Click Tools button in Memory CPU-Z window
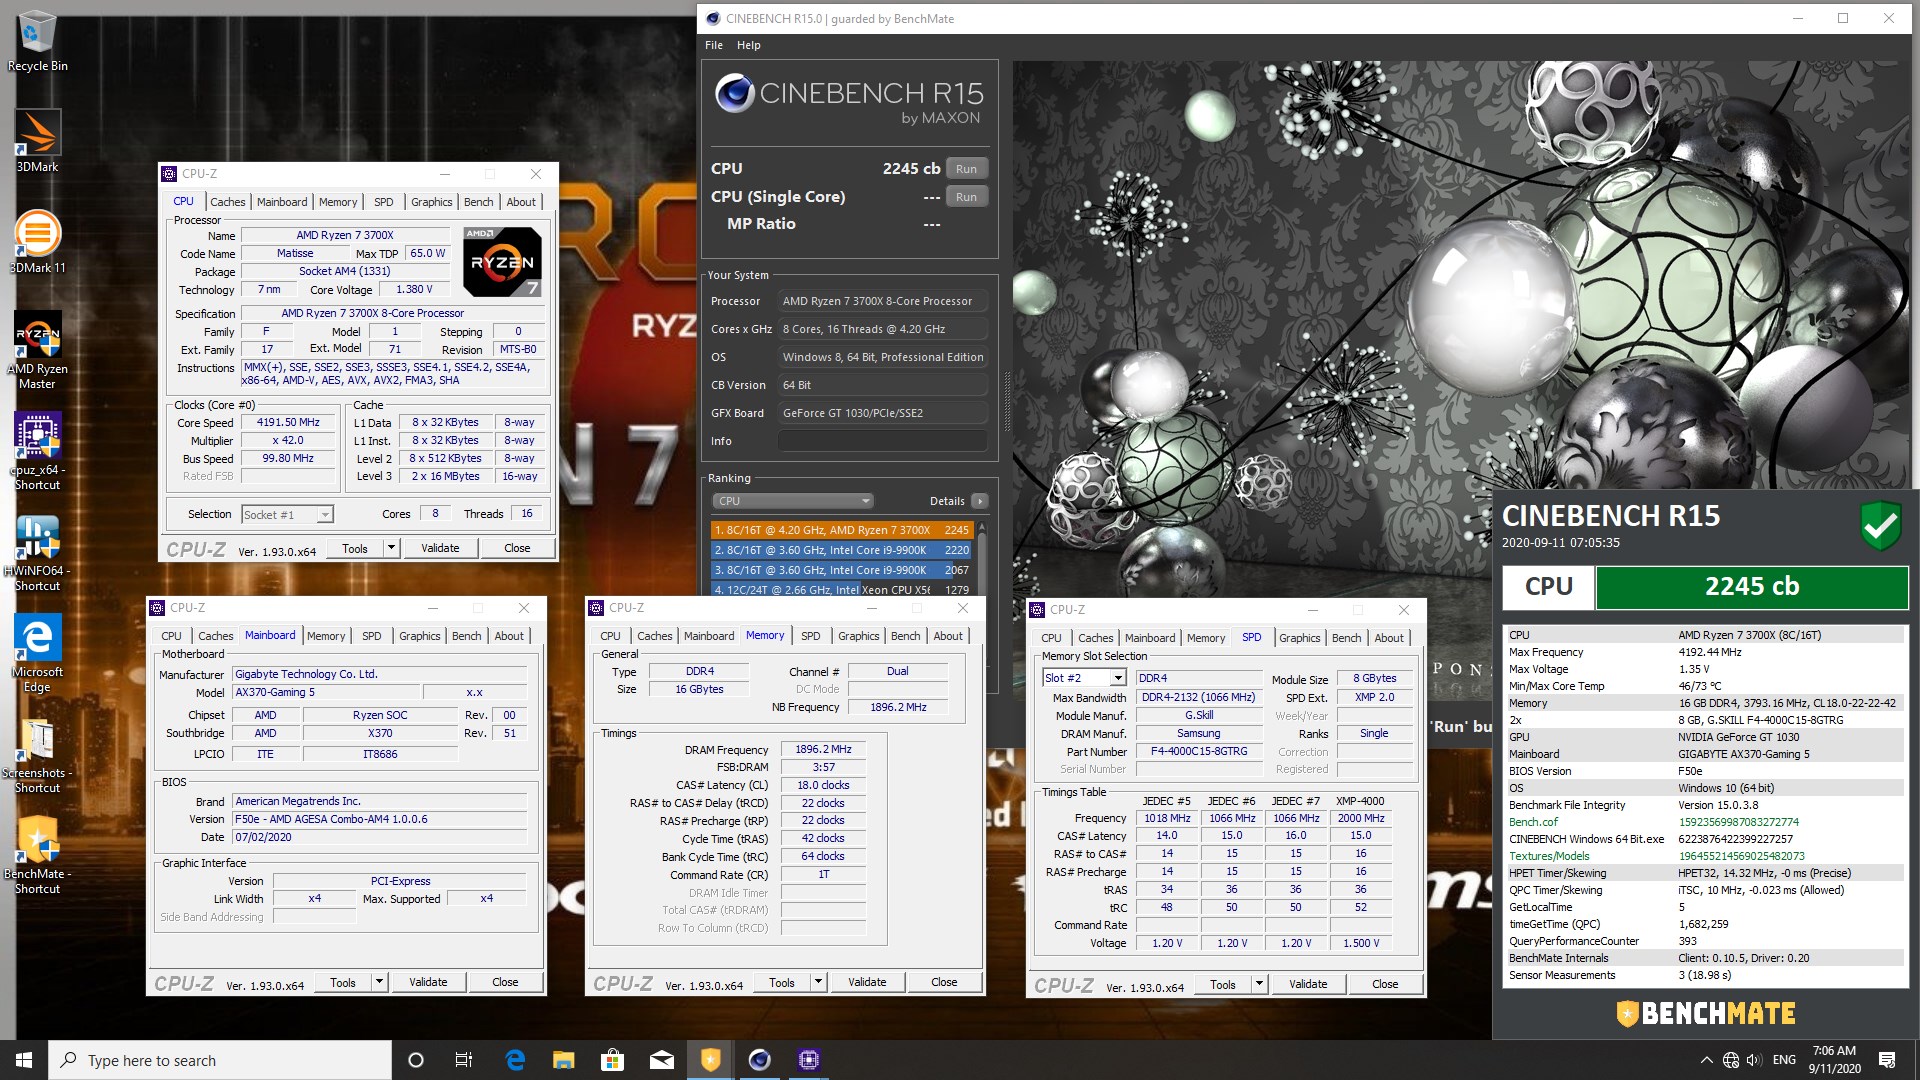The width and height of the screenshot is (1920, 1080). coord(782,982)
